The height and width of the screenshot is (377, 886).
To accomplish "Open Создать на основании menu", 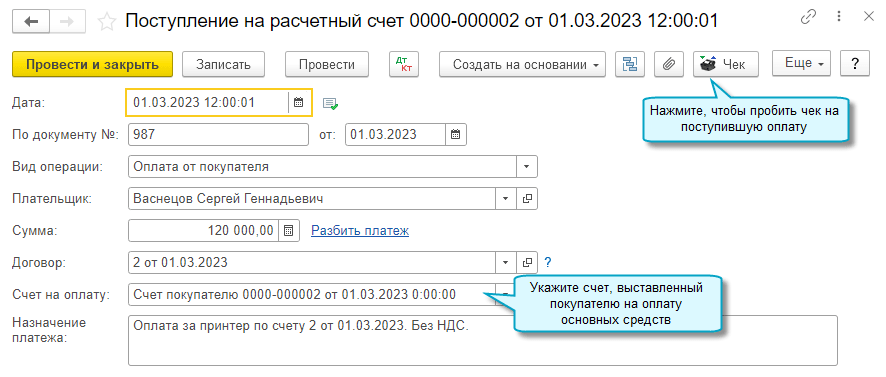I will pyautogui.click(x=523, y=64).
